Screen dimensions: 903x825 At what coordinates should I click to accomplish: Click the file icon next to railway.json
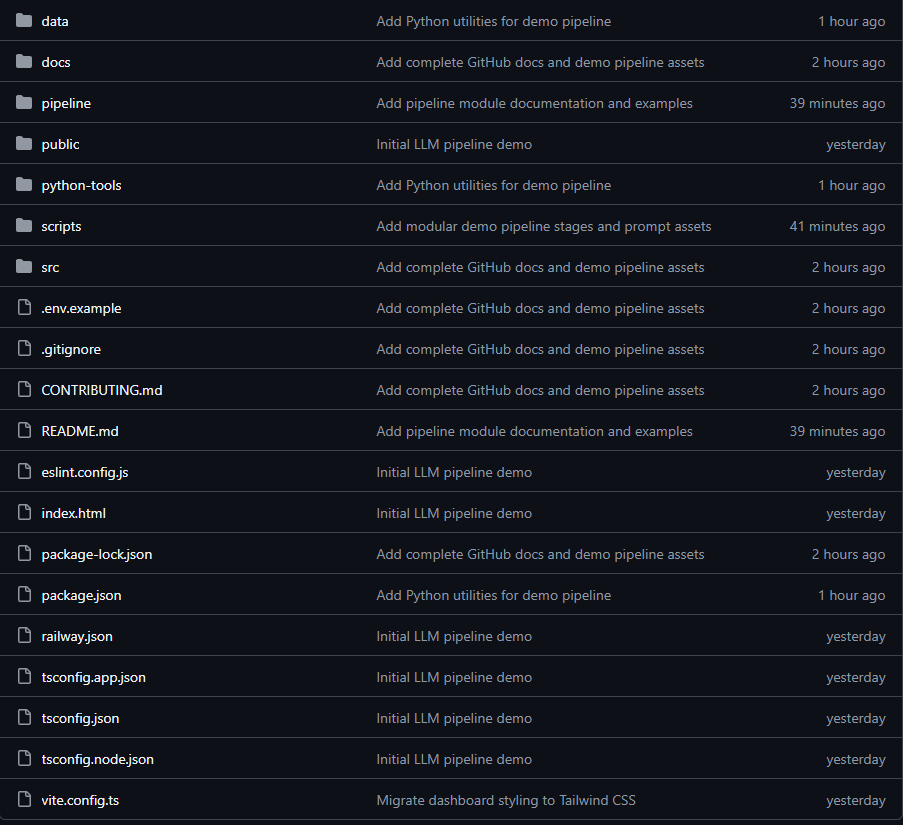pyautogui.click(x=24, y=636)
